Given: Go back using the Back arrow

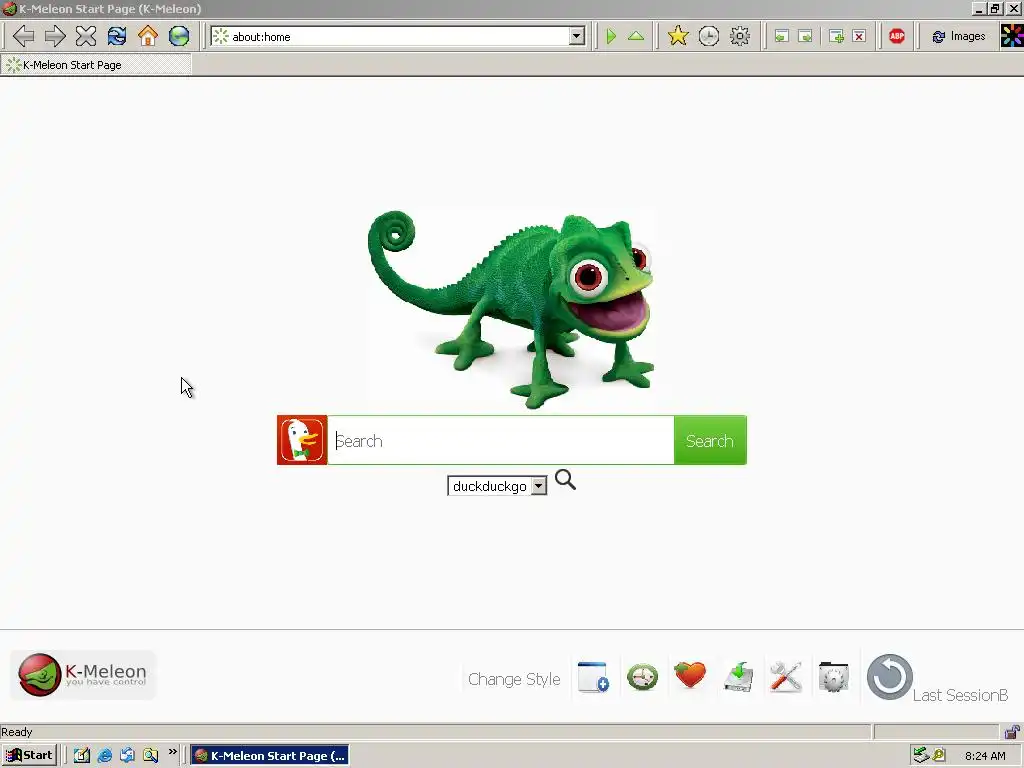Looking at the screenshot, I should coord(24,36).
